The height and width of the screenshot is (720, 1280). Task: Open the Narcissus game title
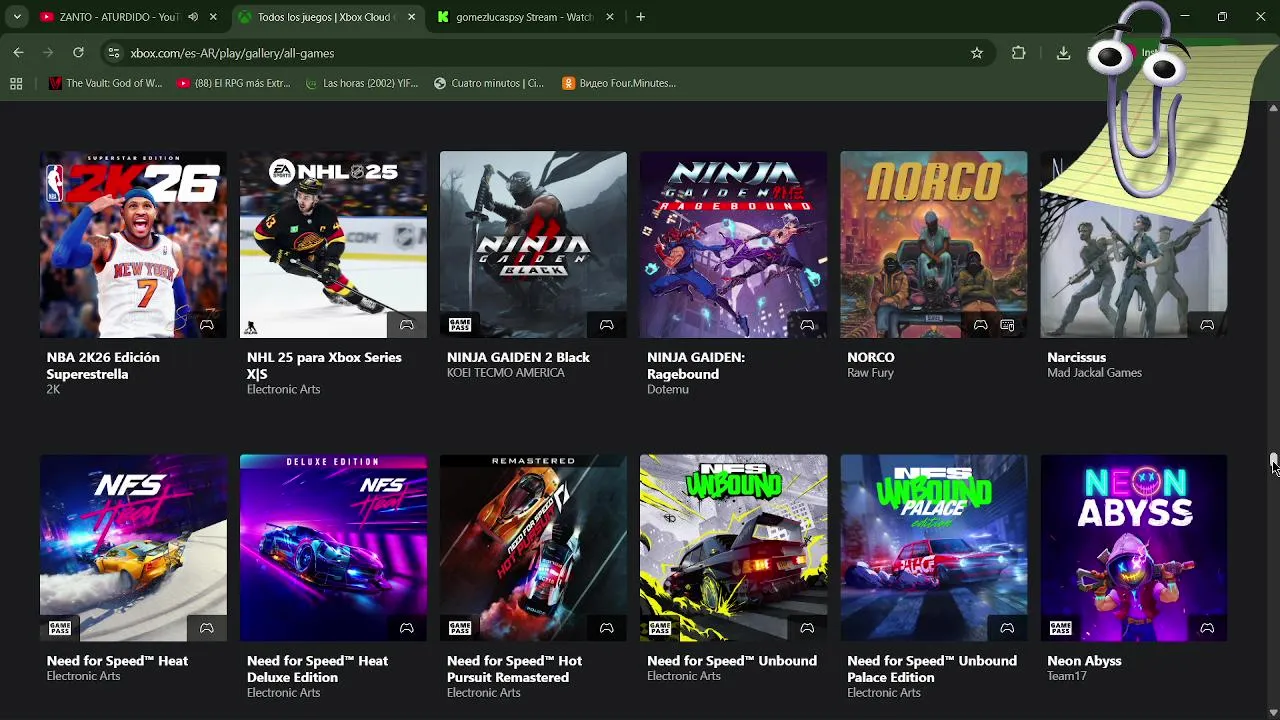click(1076, 358)
